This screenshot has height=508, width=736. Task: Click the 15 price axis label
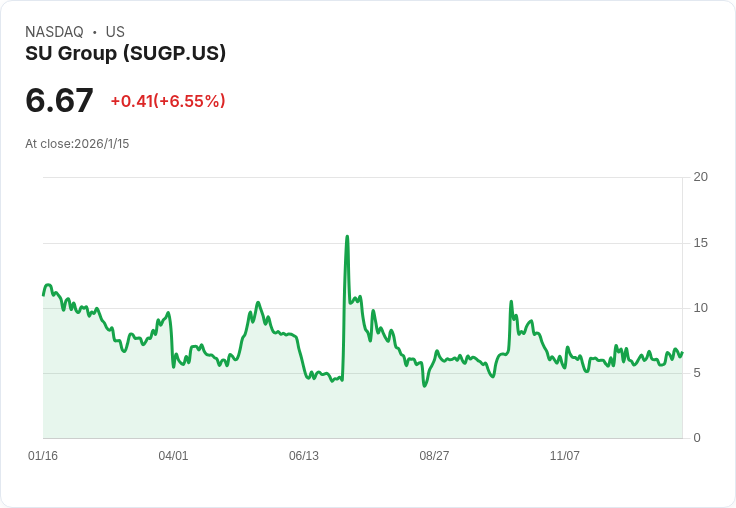[x=701, y=243]
